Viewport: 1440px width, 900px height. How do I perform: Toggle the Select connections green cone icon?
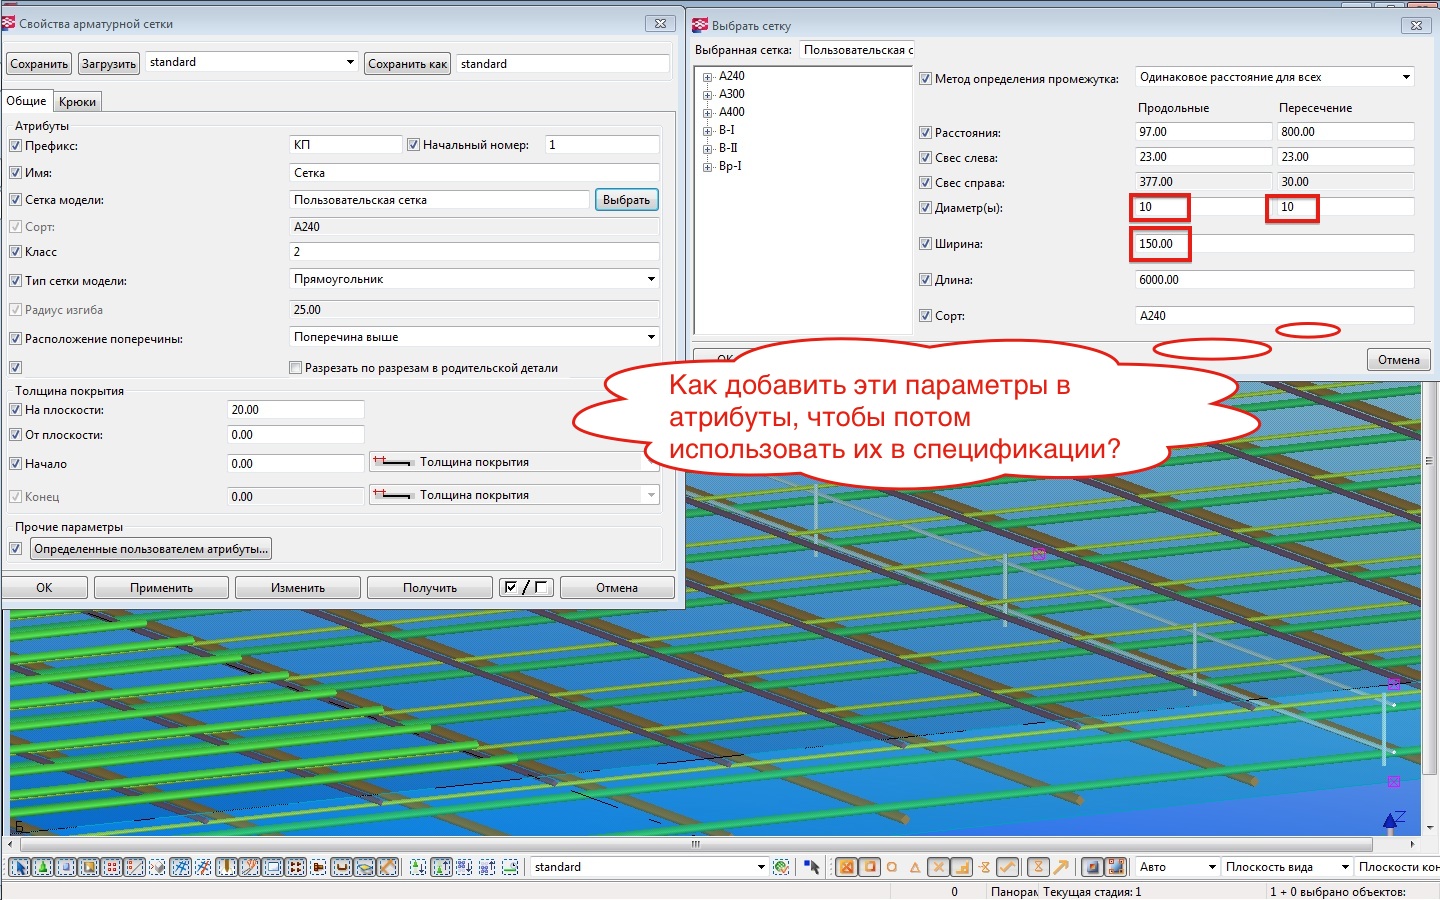click(x=43, y=867)
